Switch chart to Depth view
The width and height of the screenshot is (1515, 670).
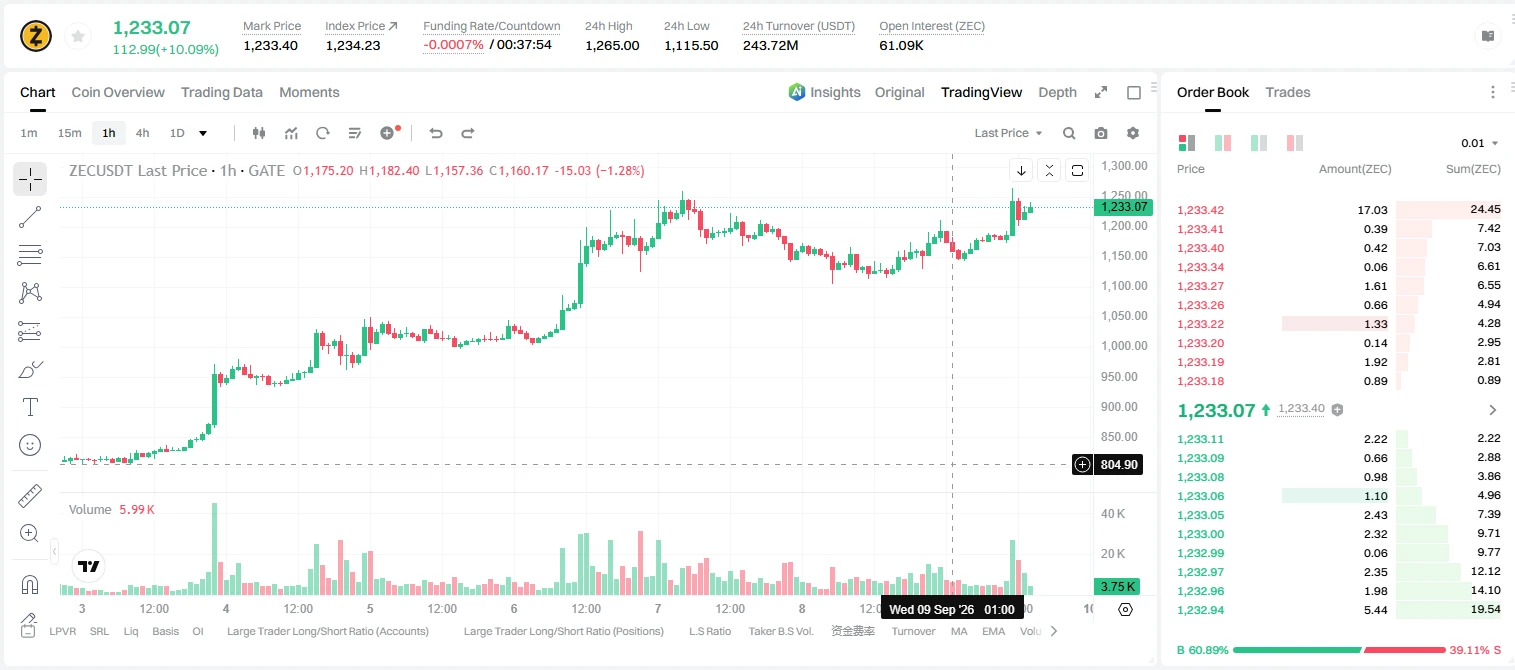click(x=1057, y=92)
